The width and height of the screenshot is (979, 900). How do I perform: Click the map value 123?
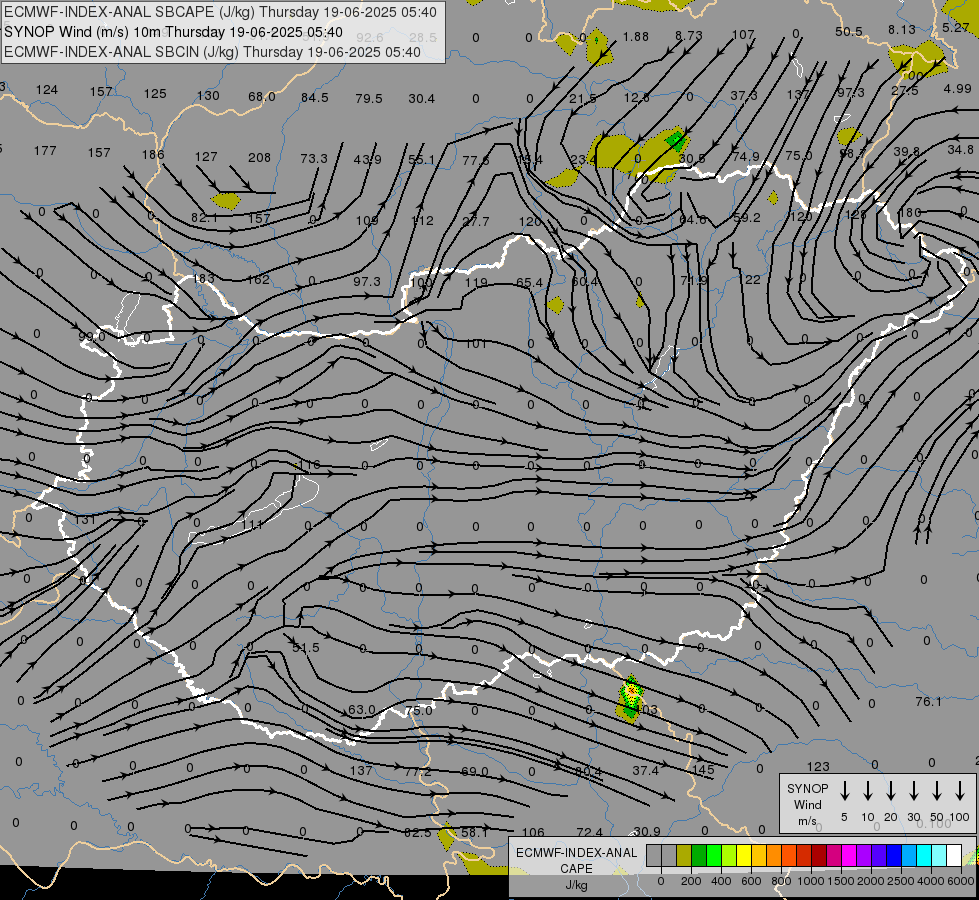[818, 766]
